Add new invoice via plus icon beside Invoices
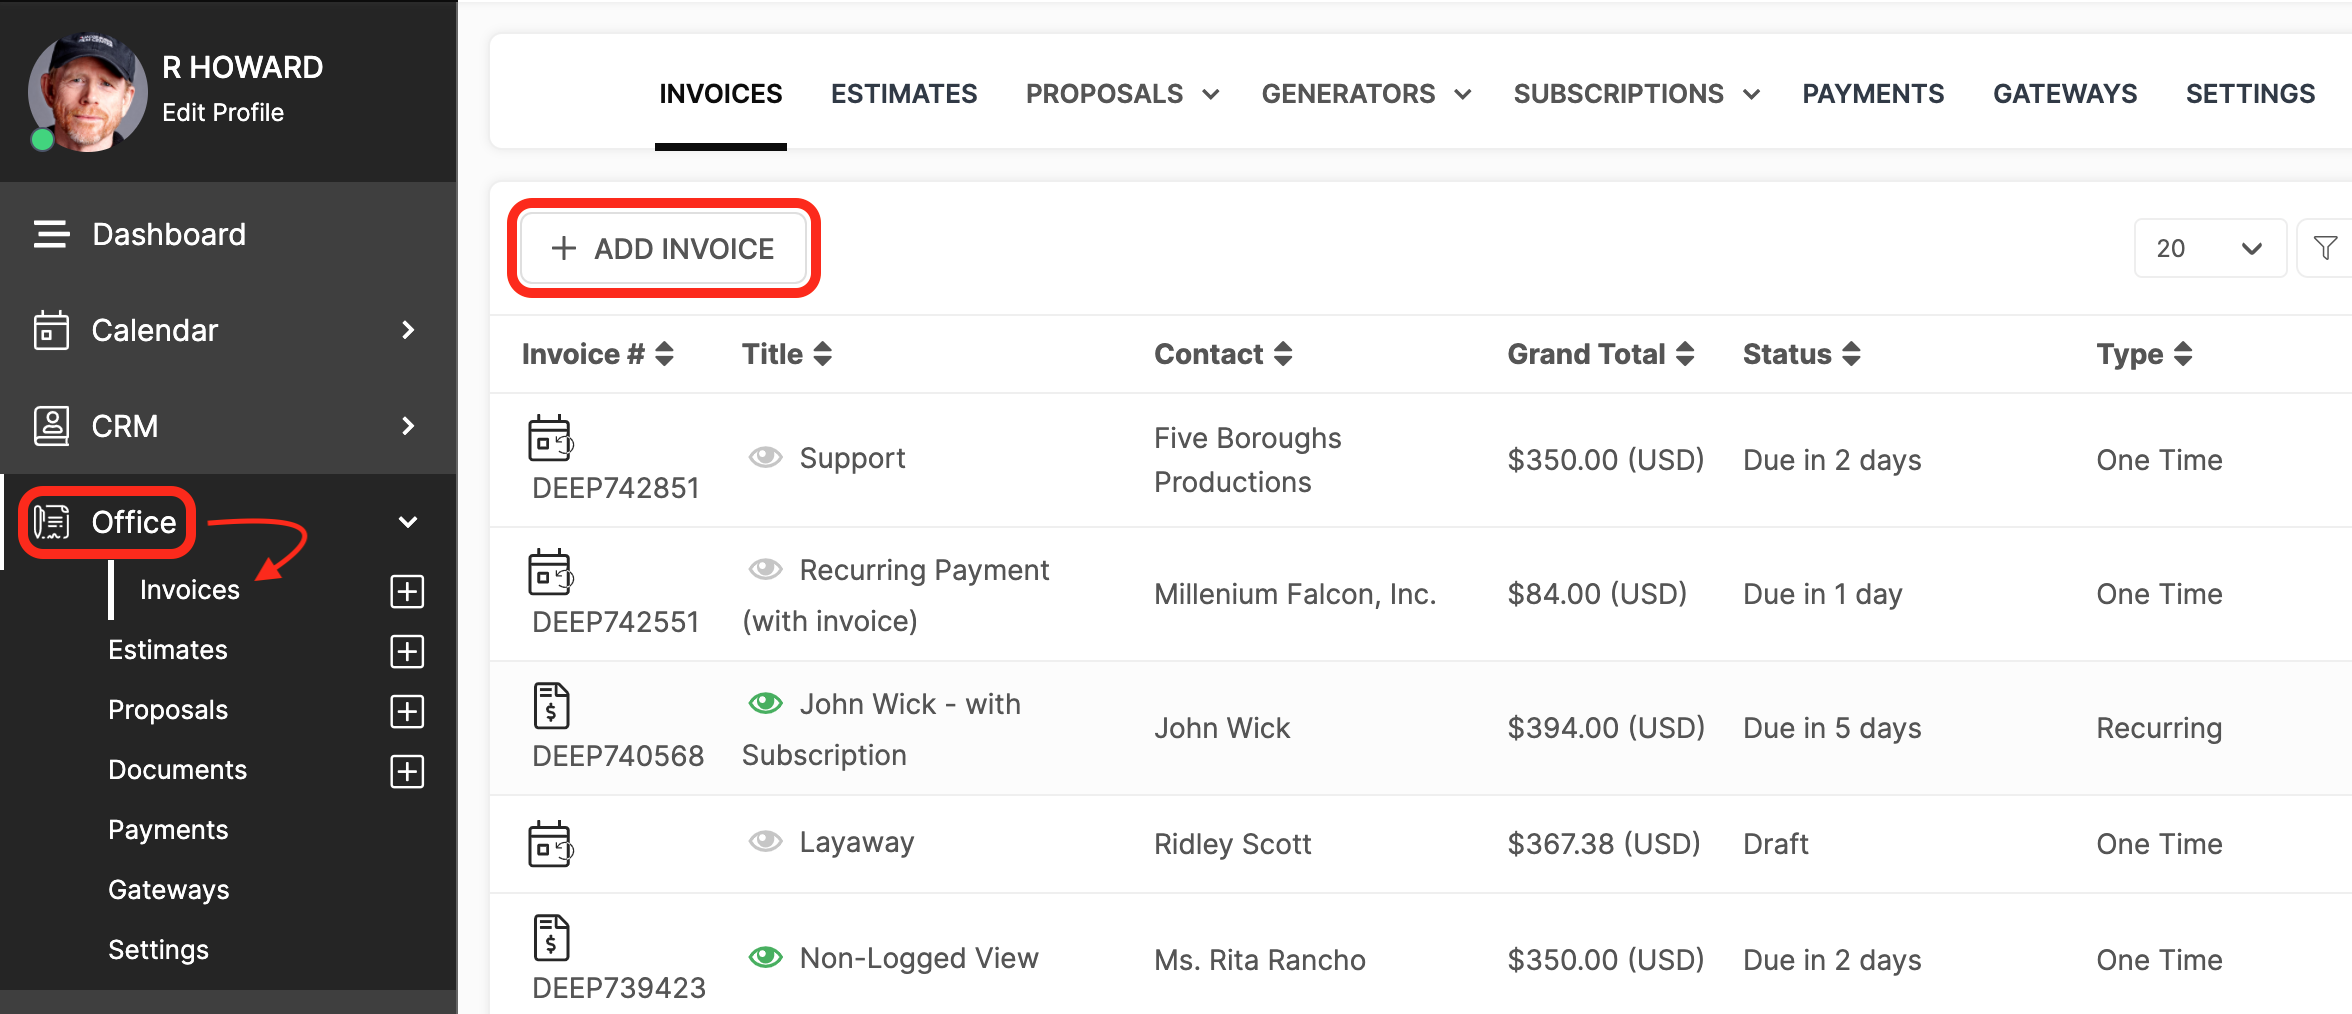Viewport: 2352px width, 1014px height. tap(407, 591)
